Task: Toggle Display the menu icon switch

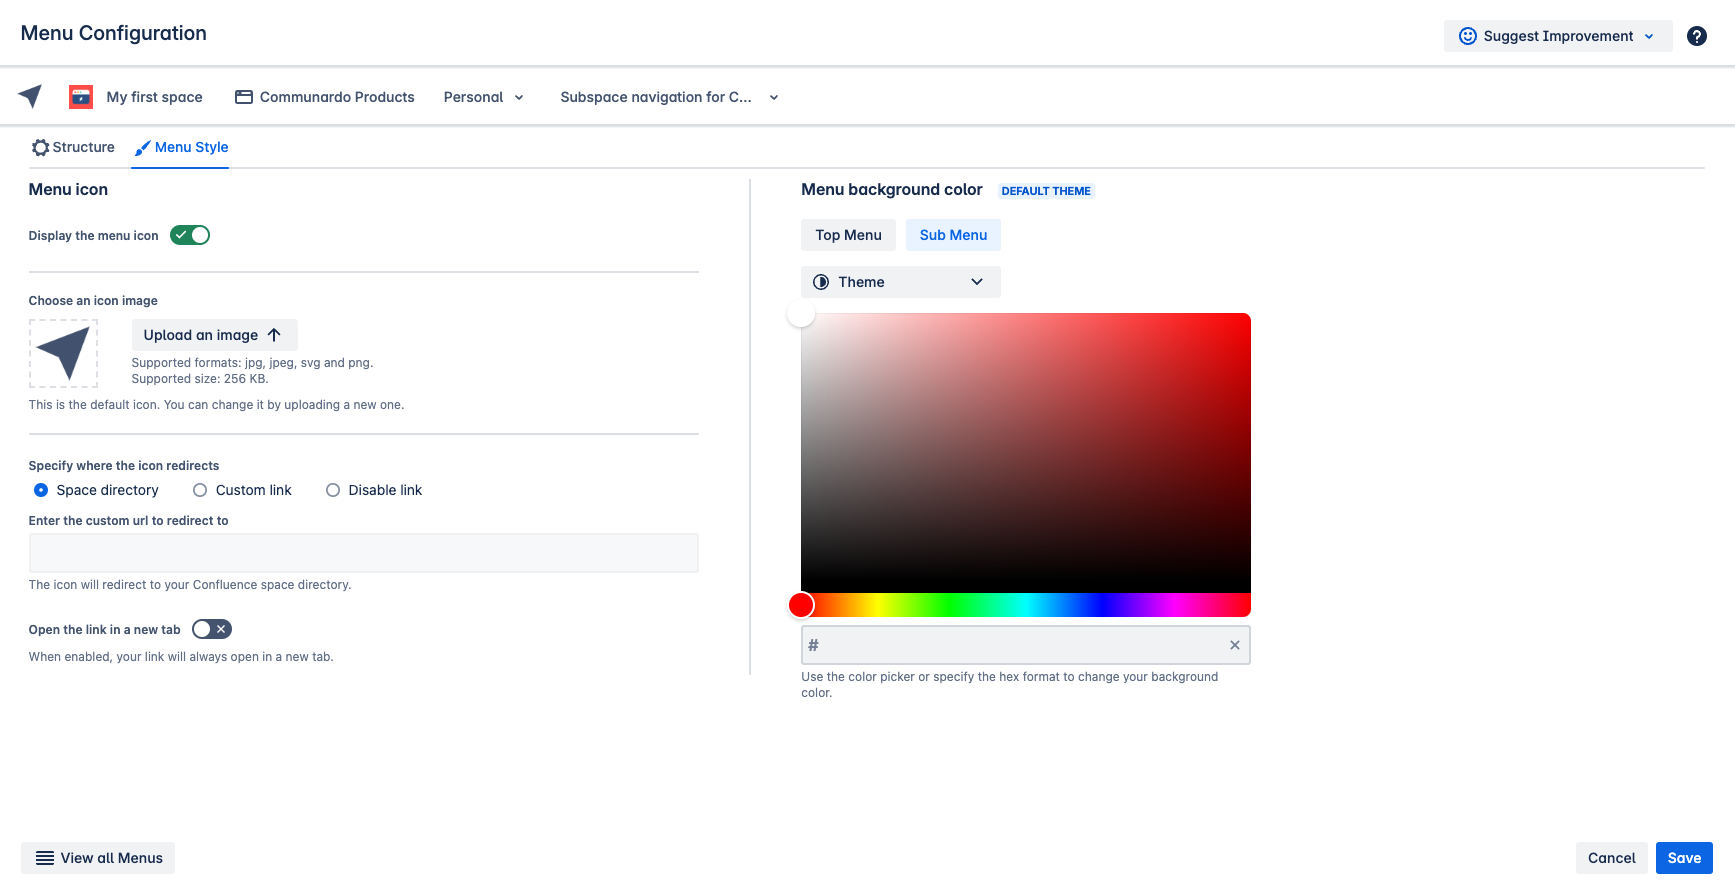Action: click(190, 235)
